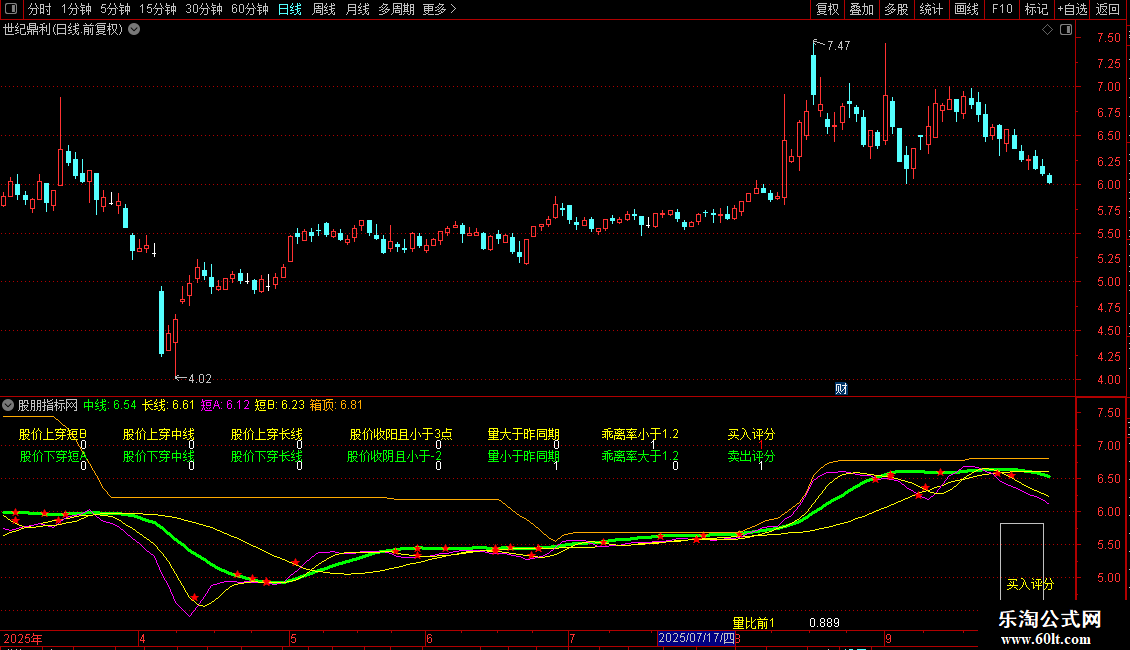
Task: Click the blue 财 marker on chart
Action: (x=841, y=389)
